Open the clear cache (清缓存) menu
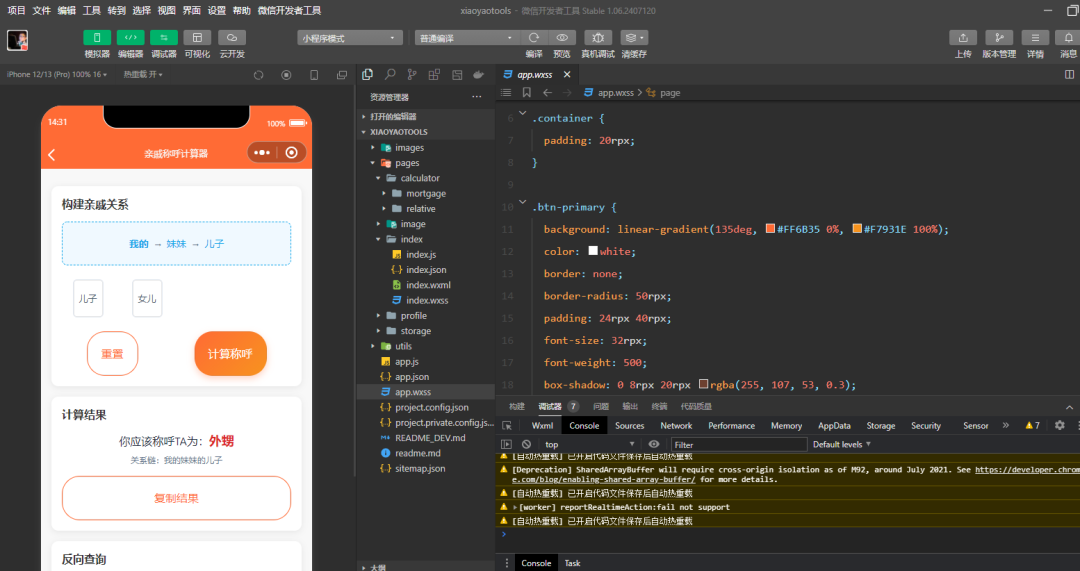The image size is (1080, 571). 634,38
